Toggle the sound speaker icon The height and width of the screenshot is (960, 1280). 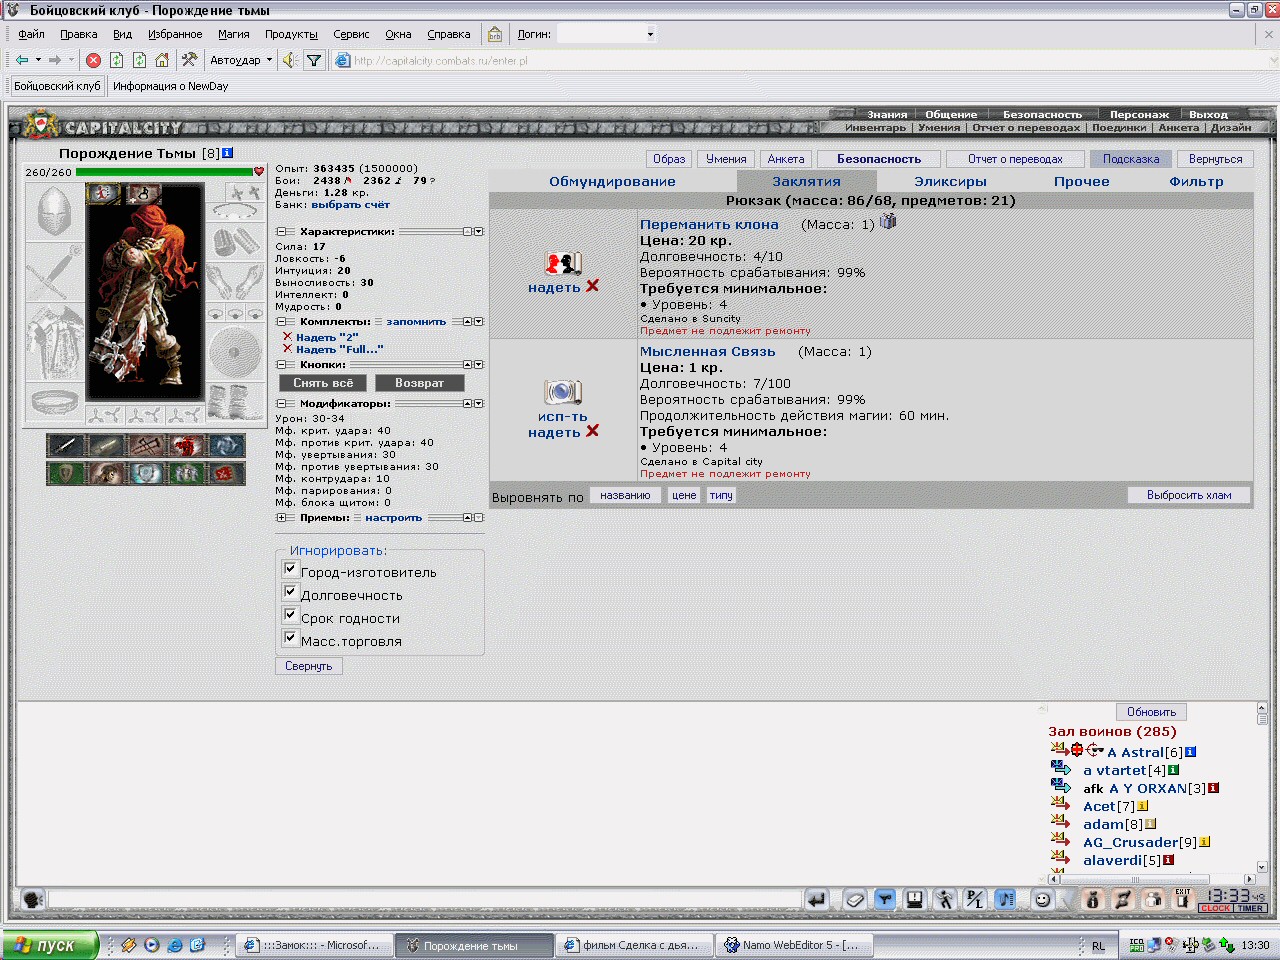(x=290, y=60)
